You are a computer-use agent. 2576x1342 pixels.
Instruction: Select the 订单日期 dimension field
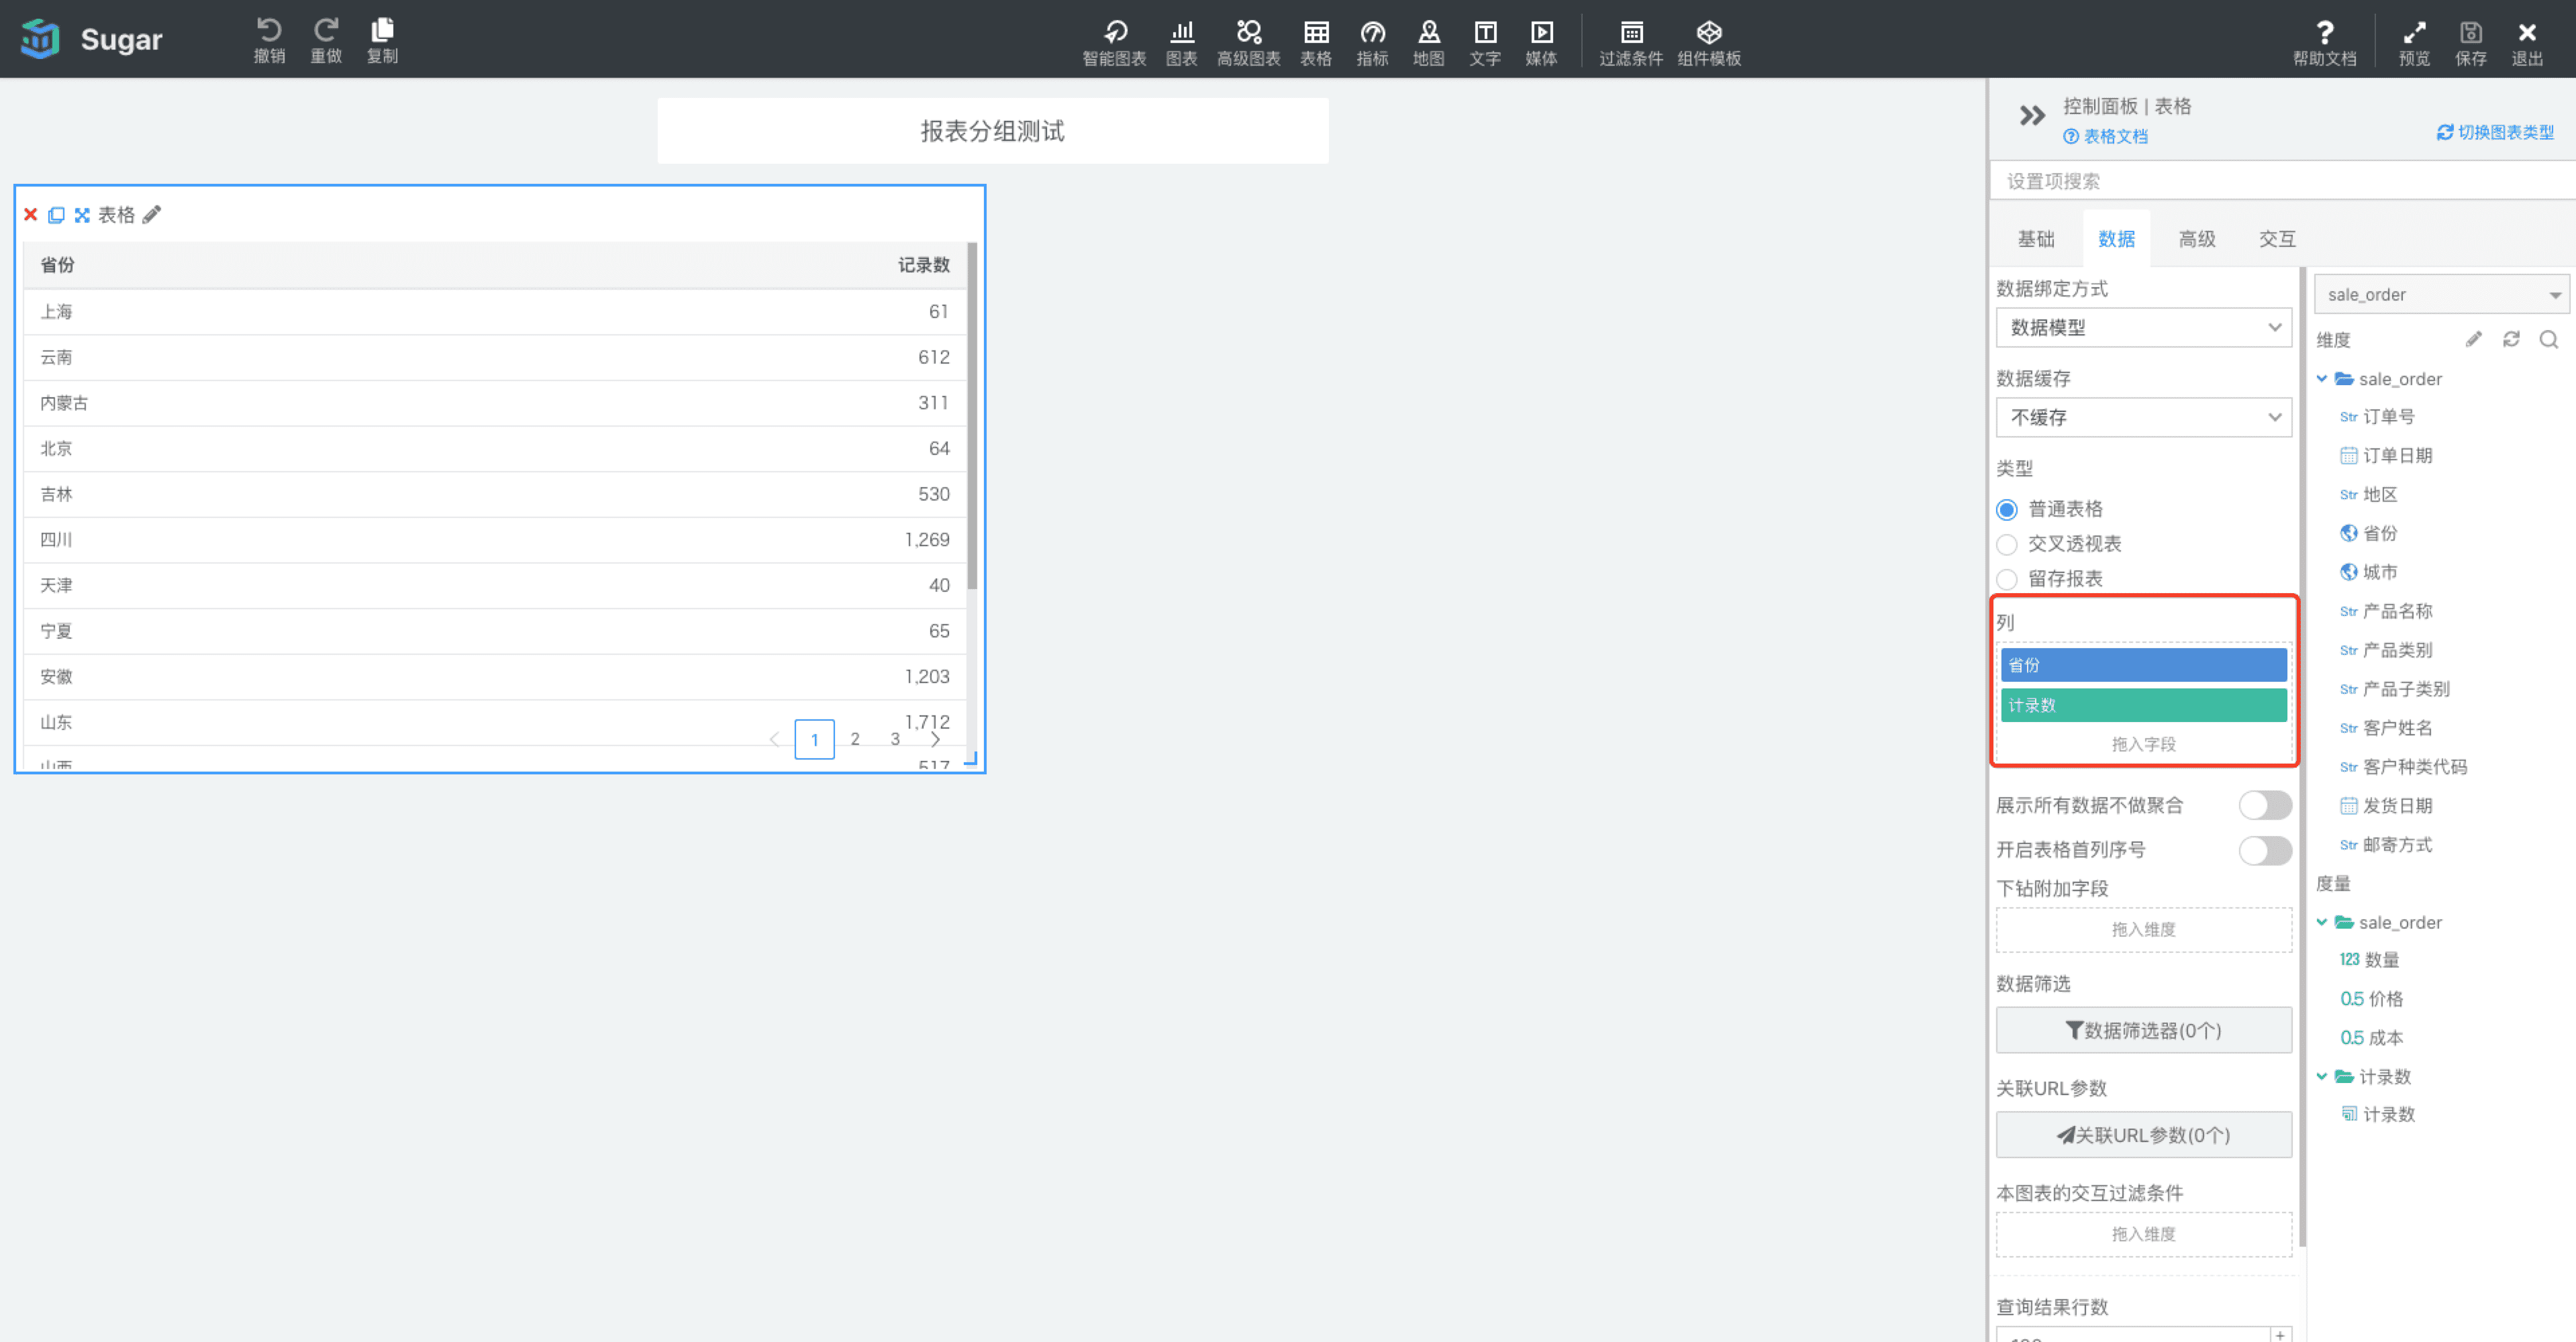(2386, 456)
